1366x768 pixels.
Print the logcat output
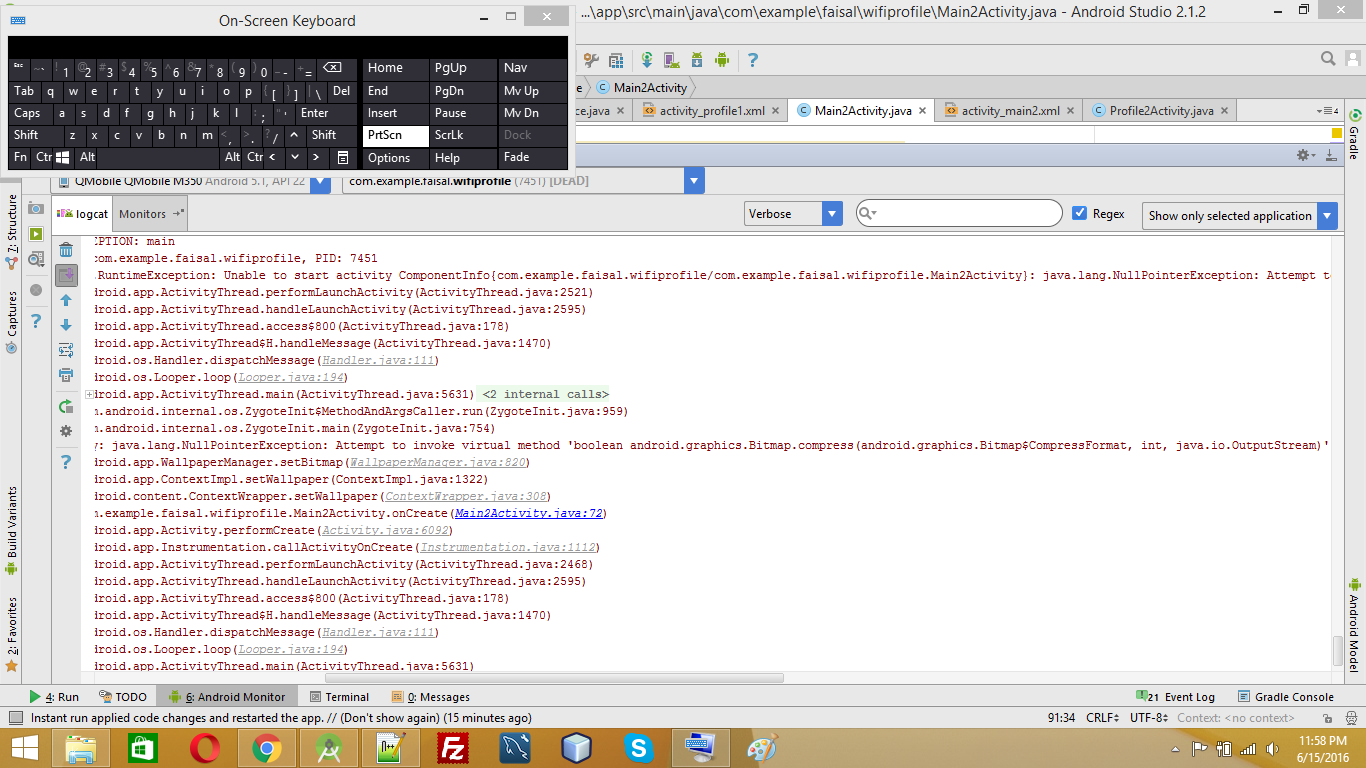pos(66,375)
